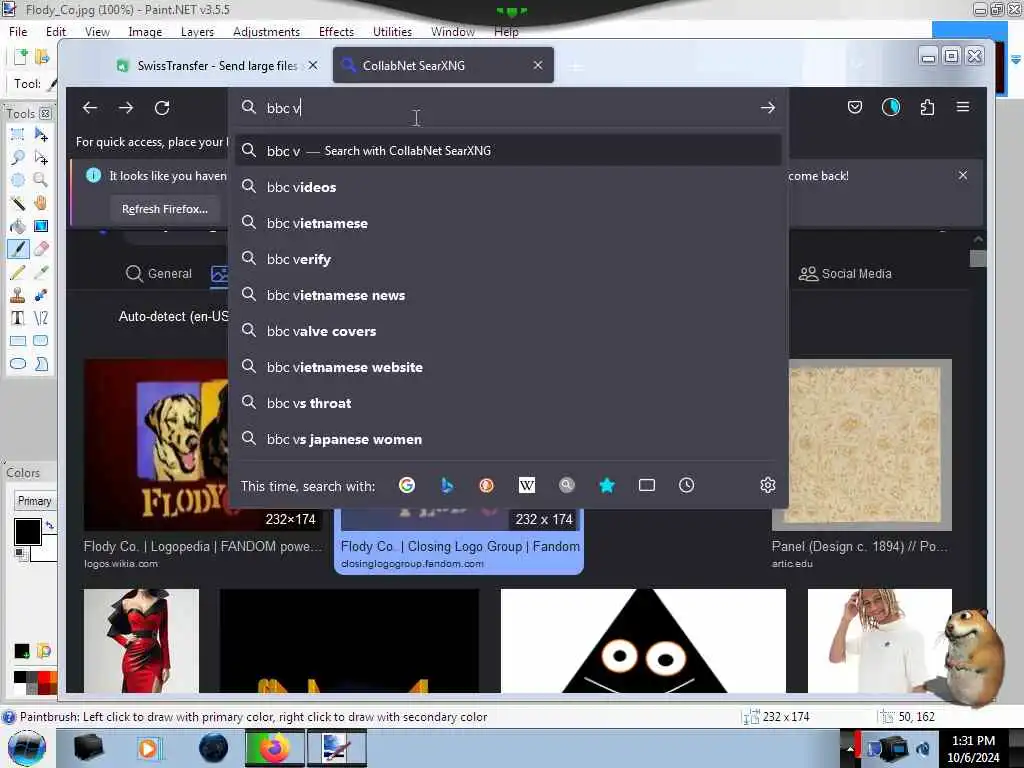Switch to the CollabNet SearXNG tab

click(x=443, y=65)
